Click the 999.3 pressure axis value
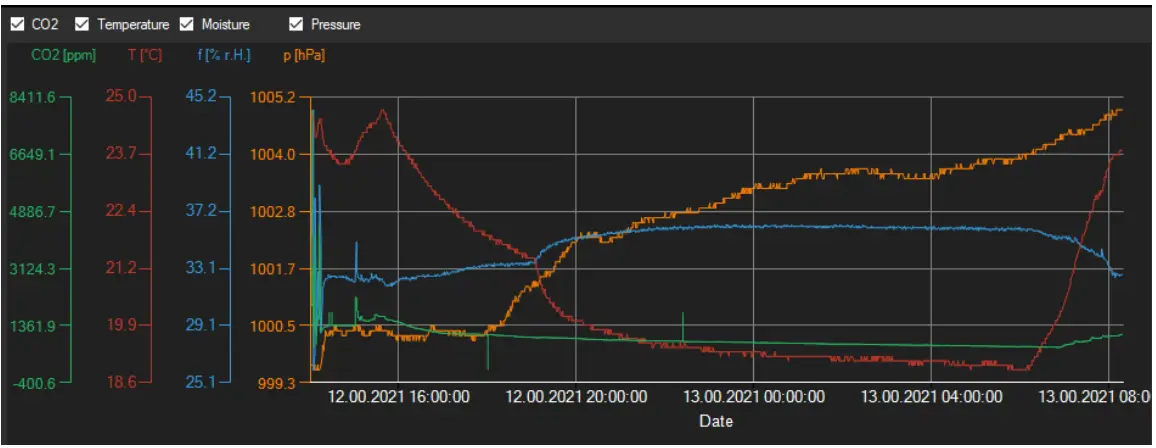 click(x=278, y=382)
